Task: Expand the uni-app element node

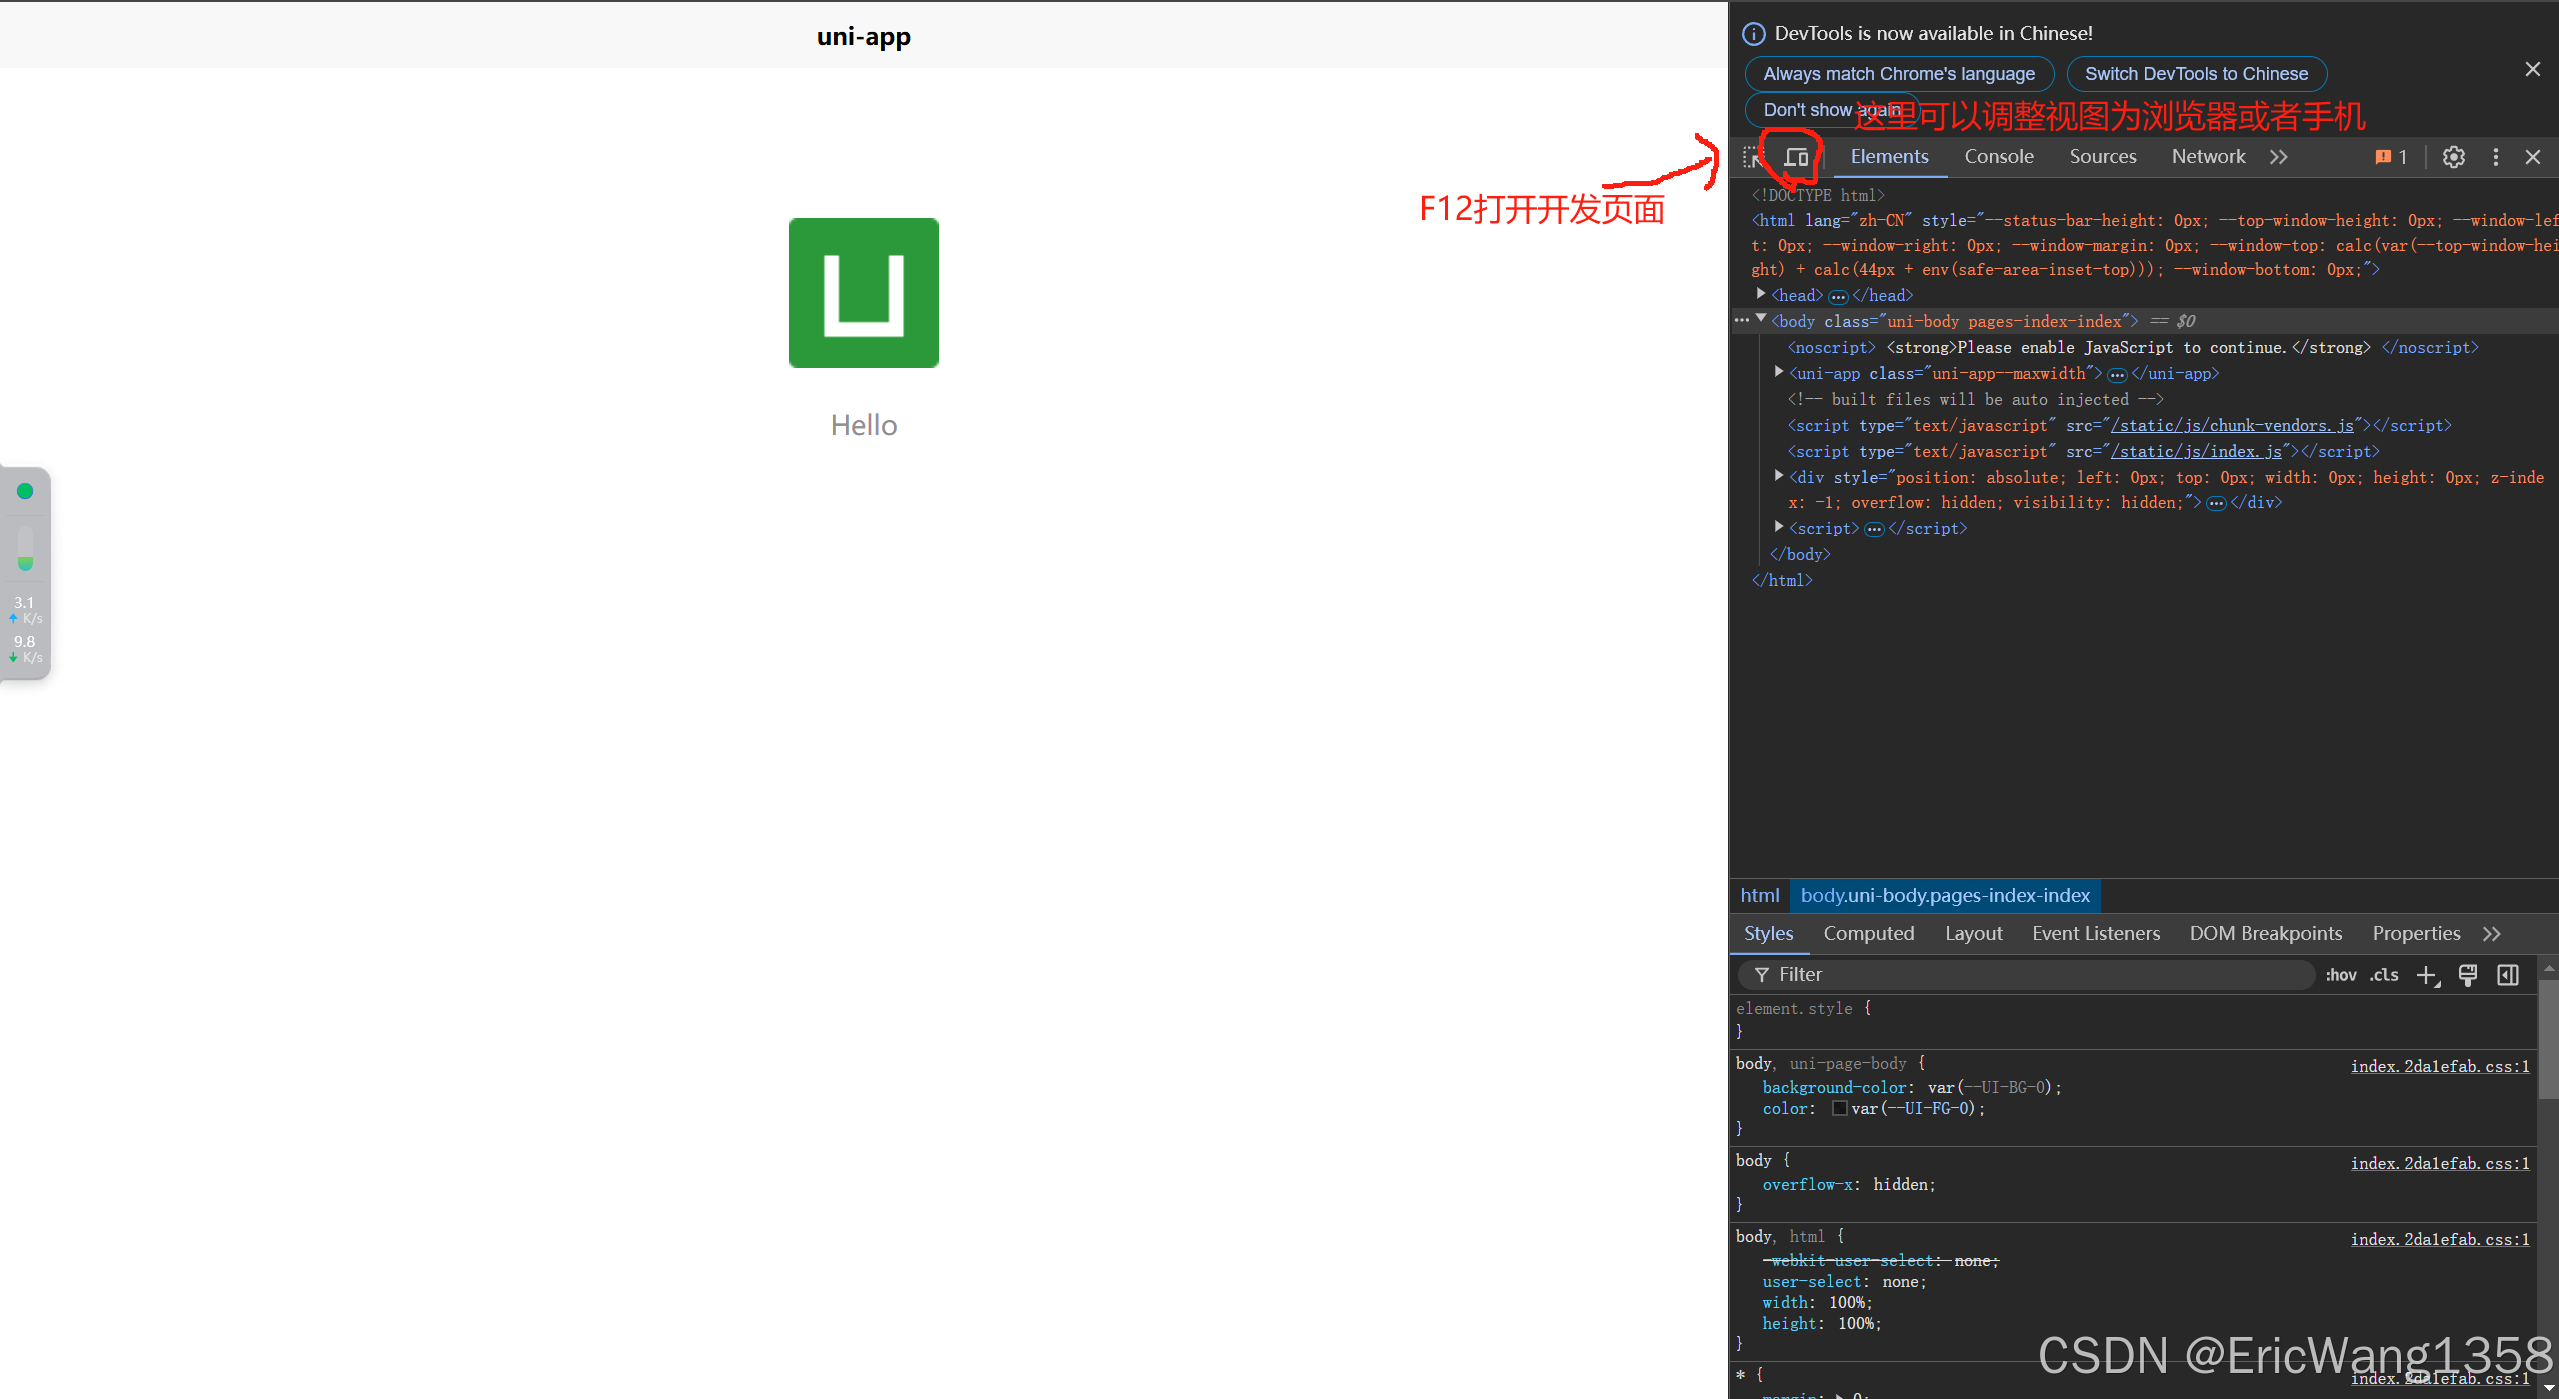Action: pos(1779,371)
